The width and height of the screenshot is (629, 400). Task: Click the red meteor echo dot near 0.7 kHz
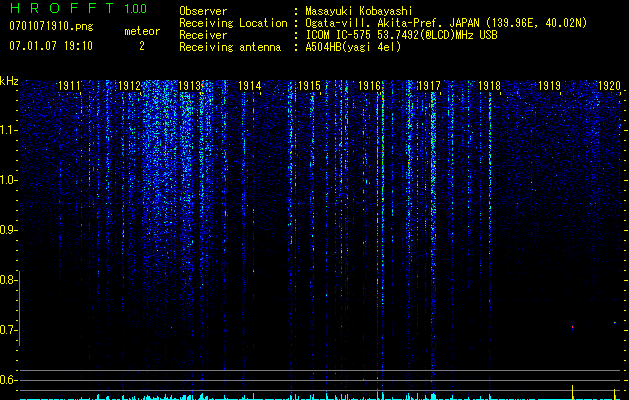[x=572, y=327]
